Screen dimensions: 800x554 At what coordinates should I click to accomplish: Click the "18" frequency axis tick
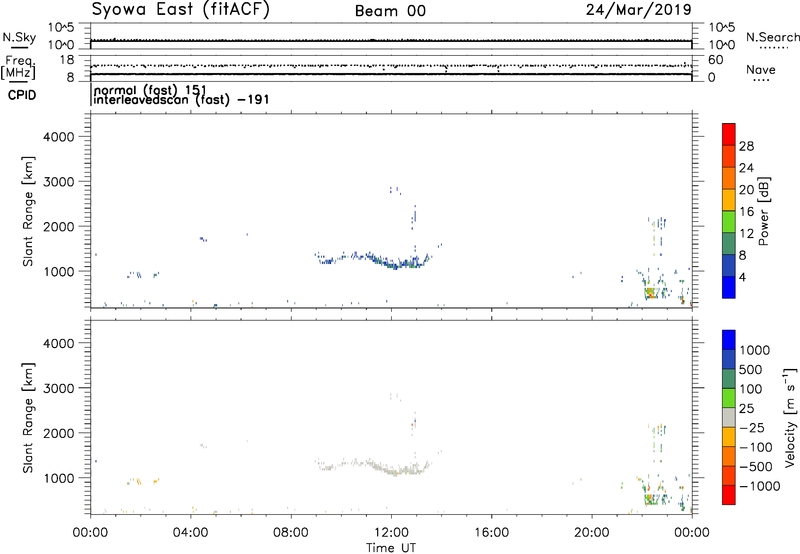(67, 60)
